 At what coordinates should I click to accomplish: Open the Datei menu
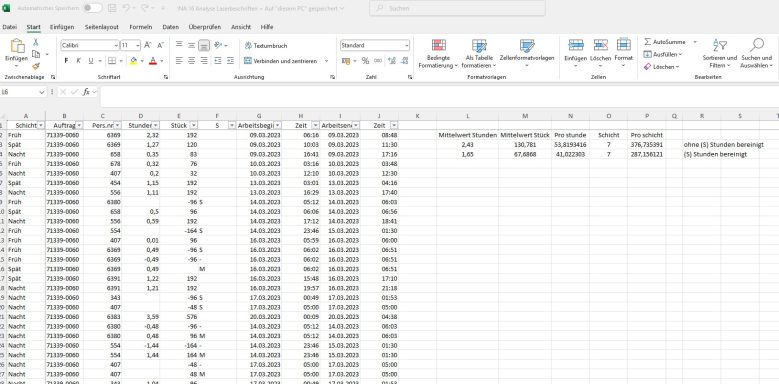9,27
